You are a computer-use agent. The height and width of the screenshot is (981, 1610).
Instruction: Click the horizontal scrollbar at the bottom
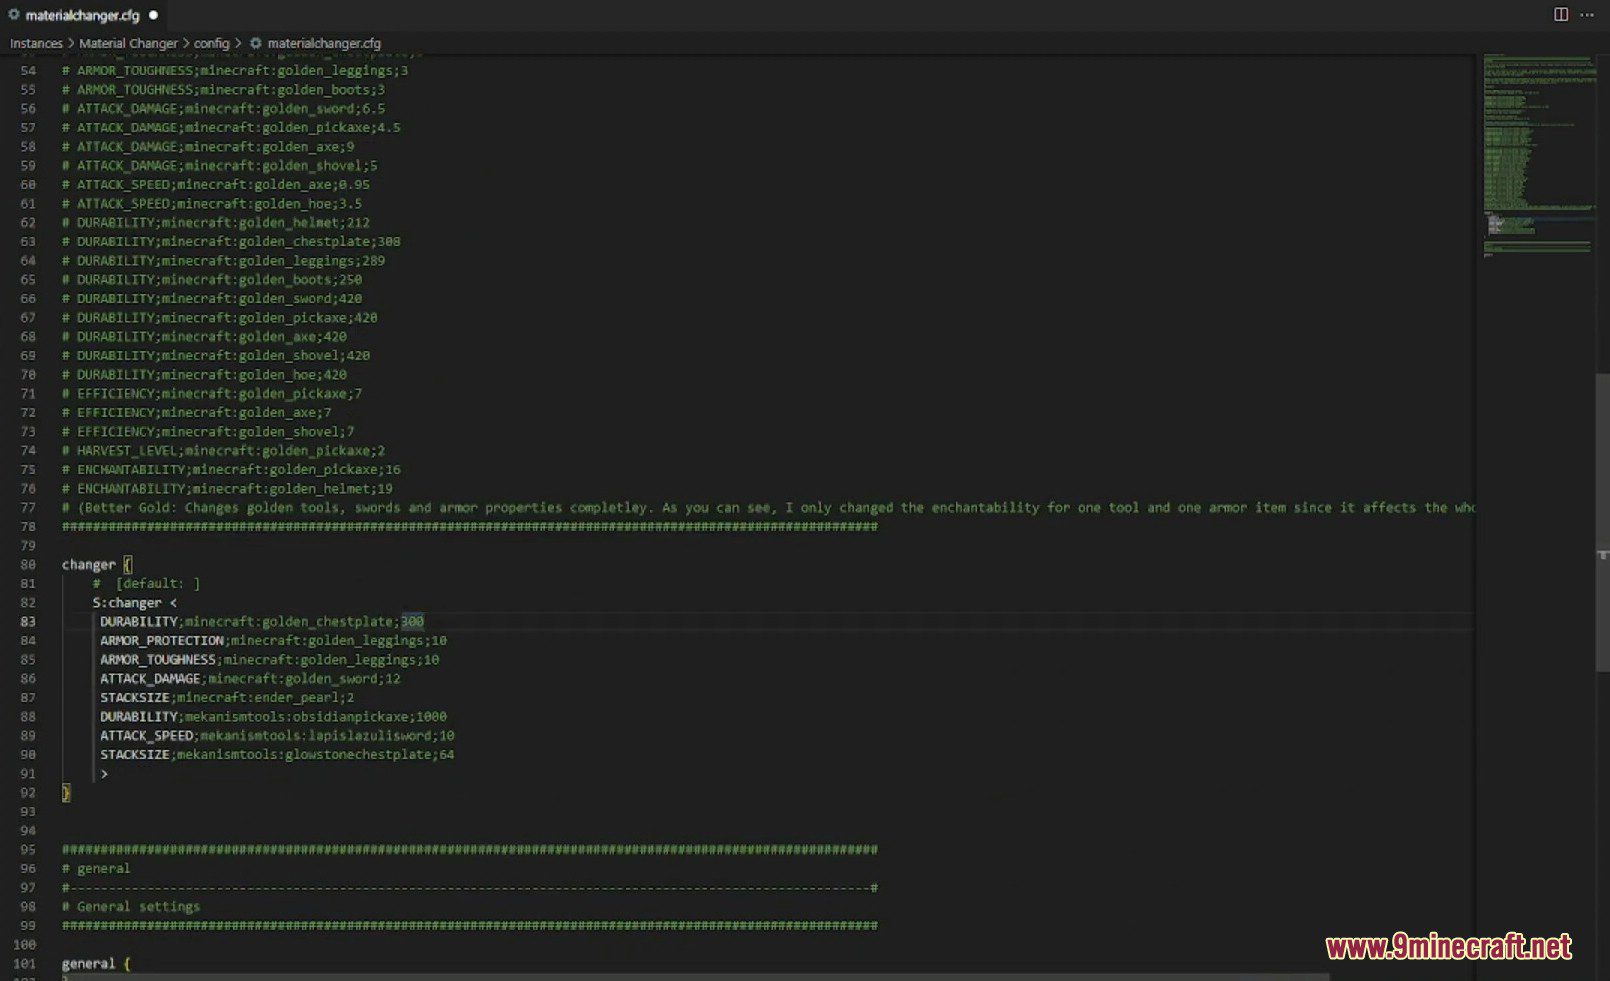665,976
